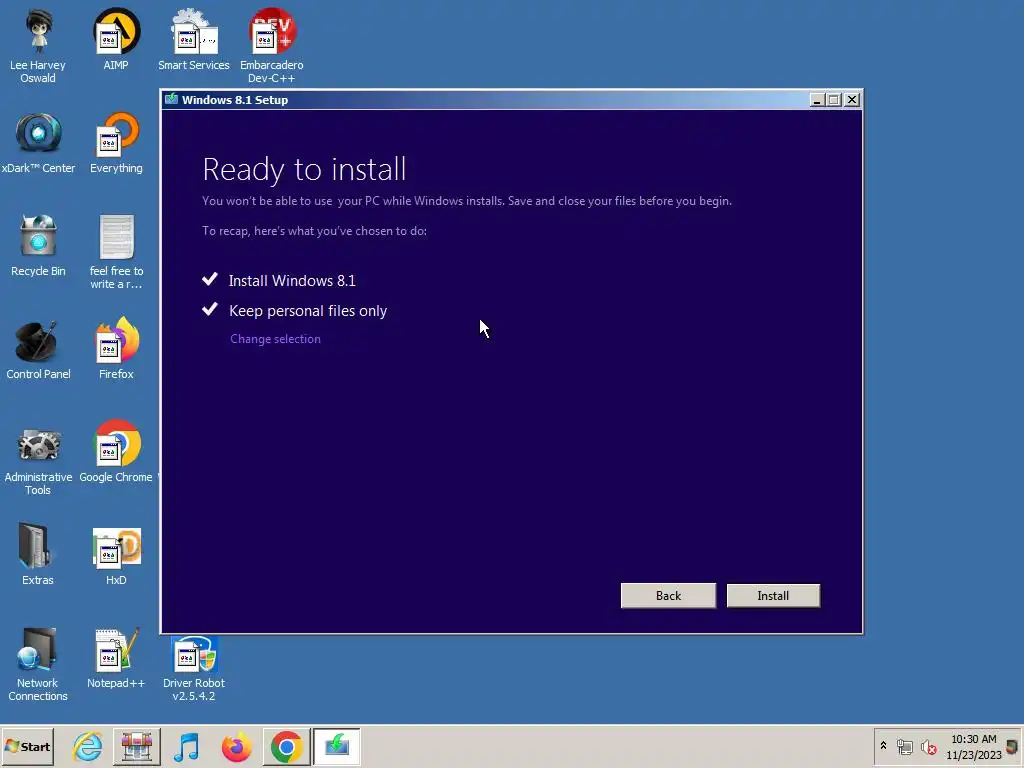Open the Start menu
Screen dimensions: 1024x768
pyautogui.click(x=27, y=746)
